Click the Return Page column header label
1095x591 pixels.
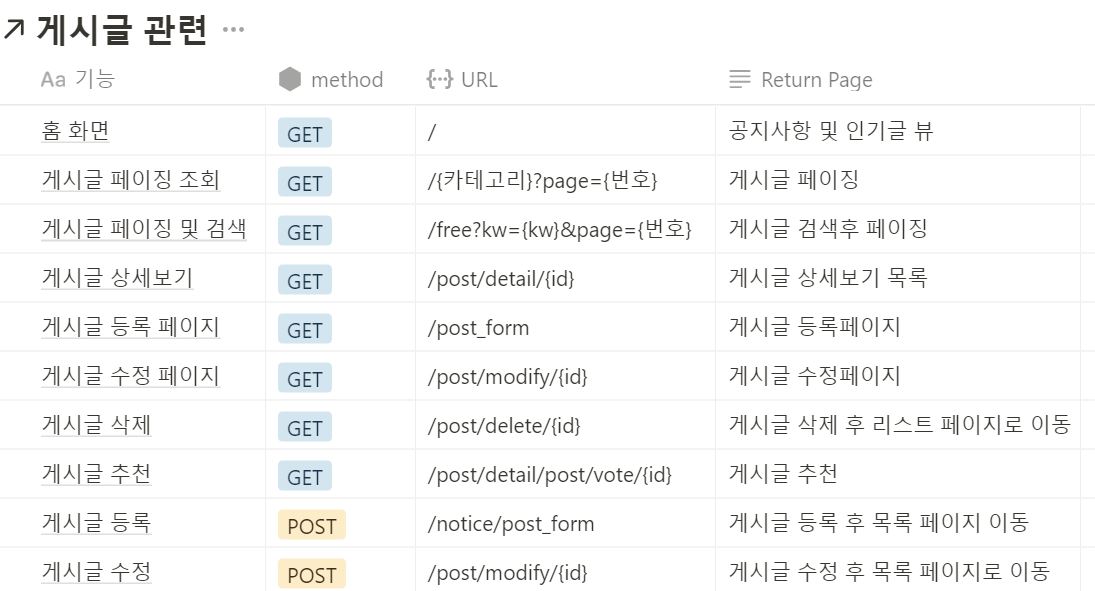coord(817,79)
